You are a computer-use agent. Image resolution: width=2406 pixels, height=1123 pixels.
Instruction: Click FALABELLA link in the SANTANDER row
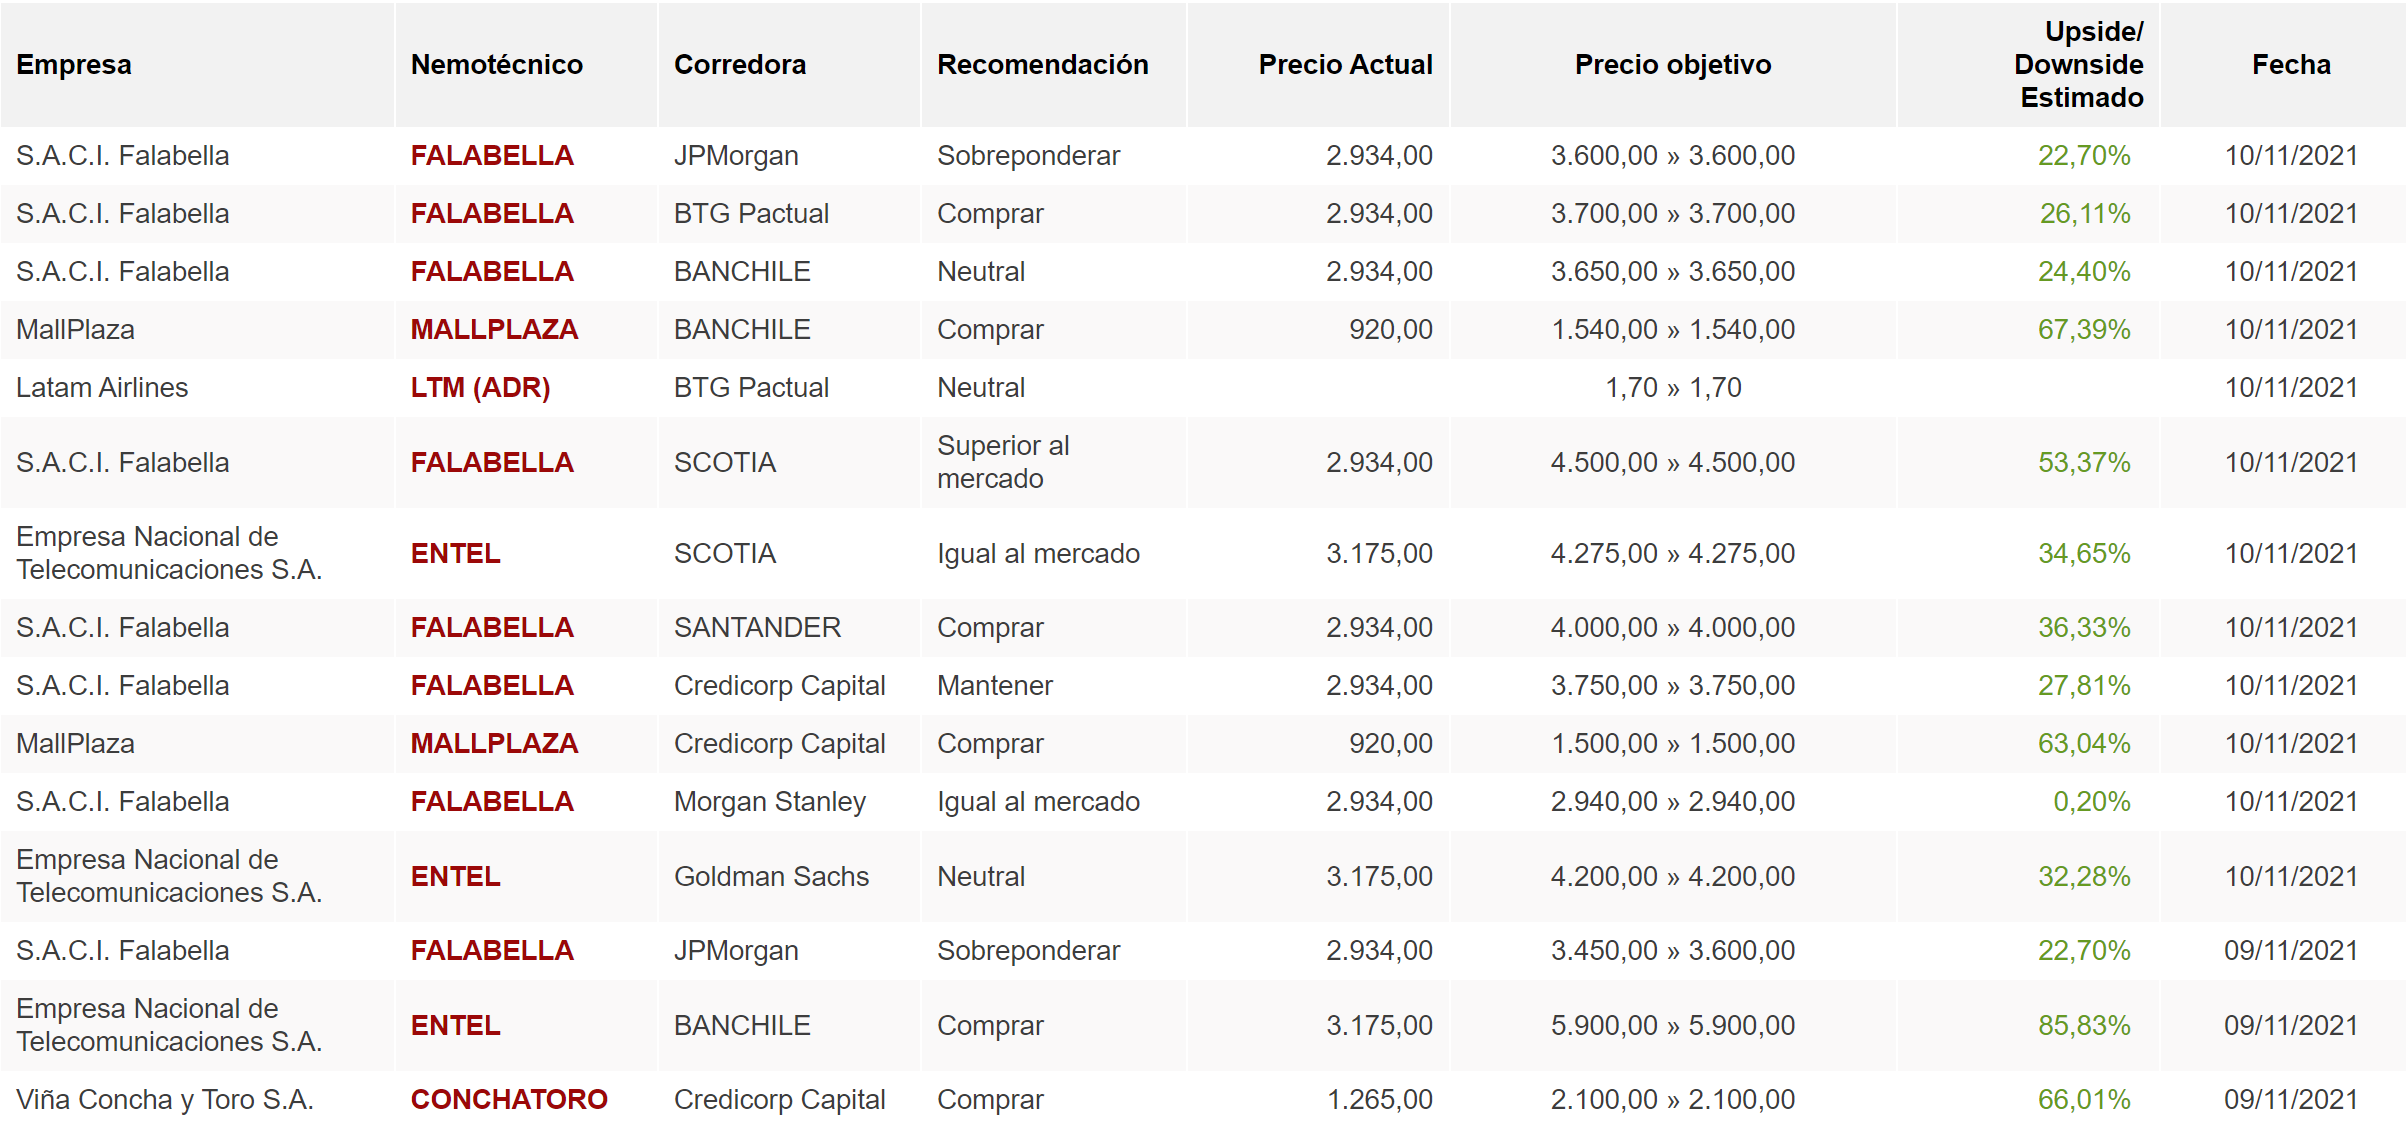tap(492, 628)
